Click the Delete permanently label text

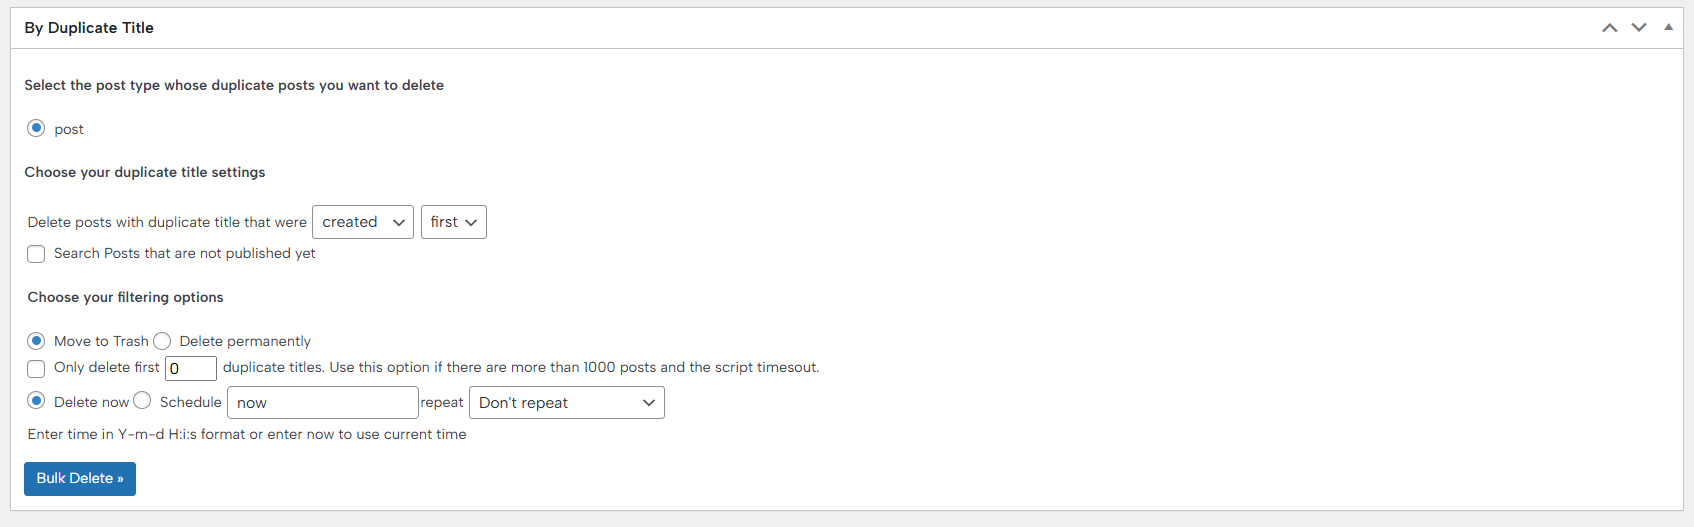(245, 342)
